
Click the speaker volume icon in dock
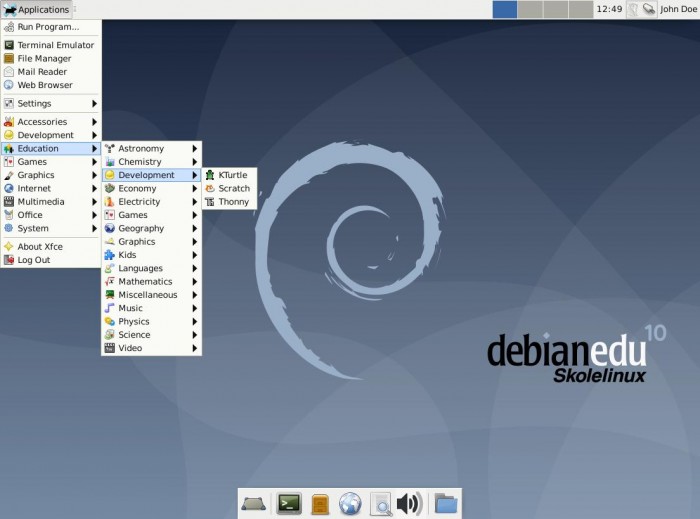[x=408, y=503]
